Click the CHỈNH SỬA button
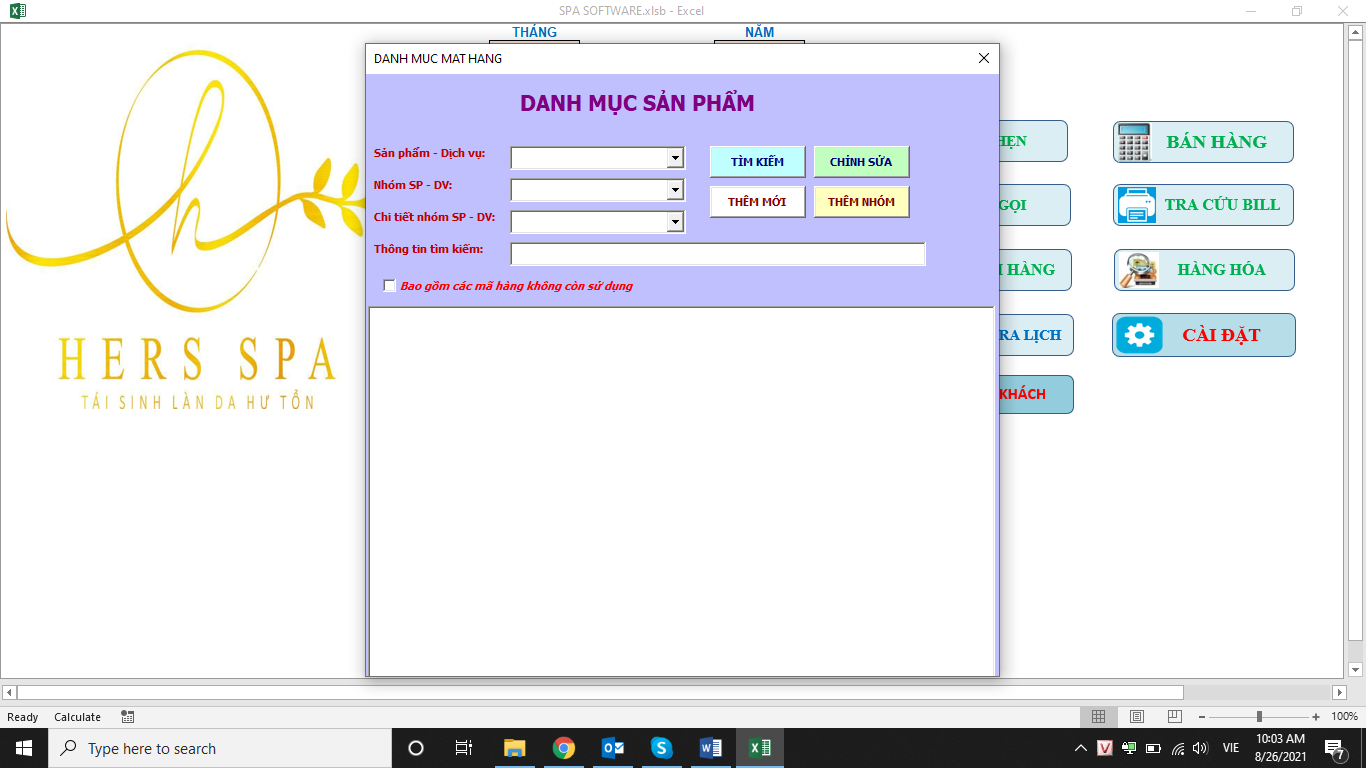The image size is (1366, 768). 861,162
